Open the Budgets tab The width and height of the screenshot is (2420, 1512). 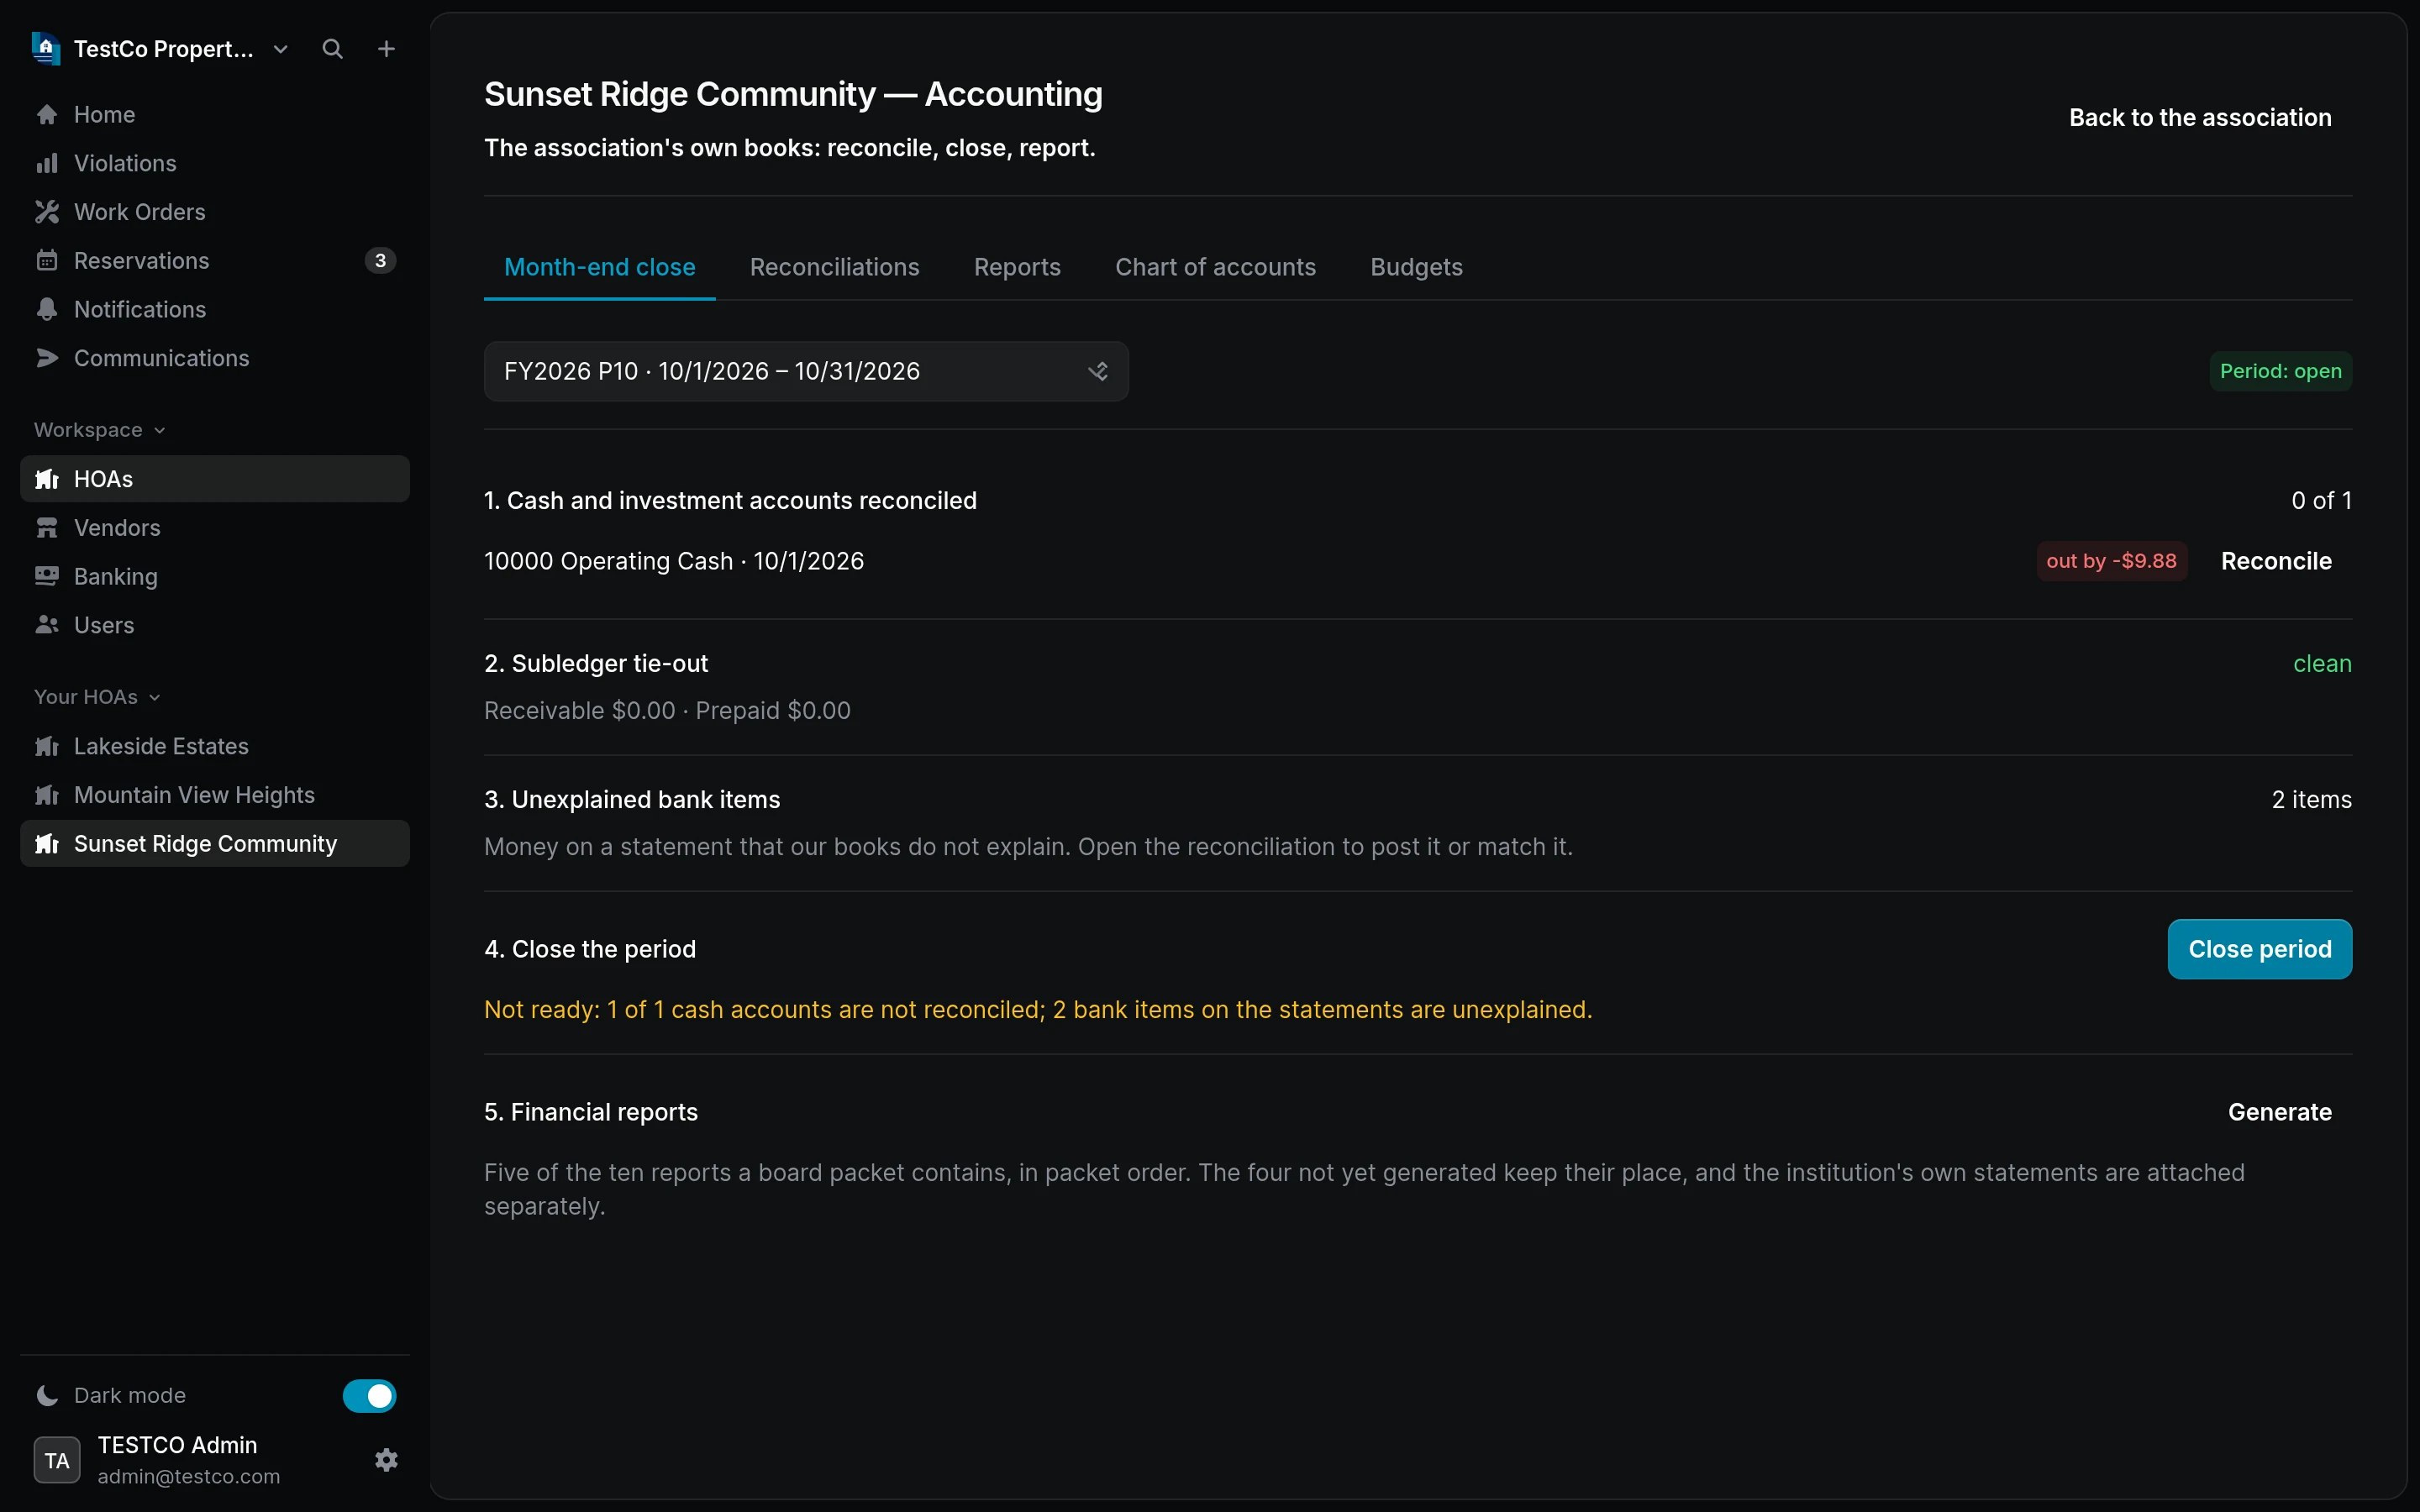click(x=1416, y=267)
